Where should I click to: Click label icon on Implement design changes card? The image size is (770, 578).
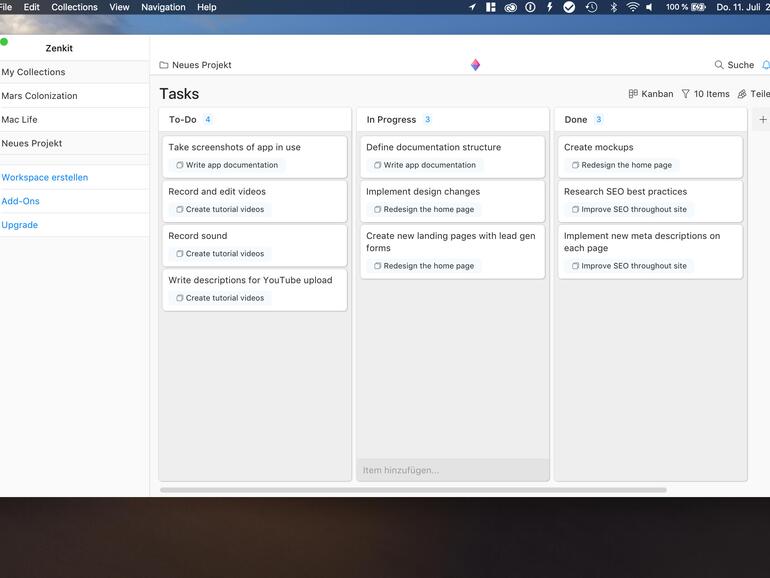coord(377,209)
